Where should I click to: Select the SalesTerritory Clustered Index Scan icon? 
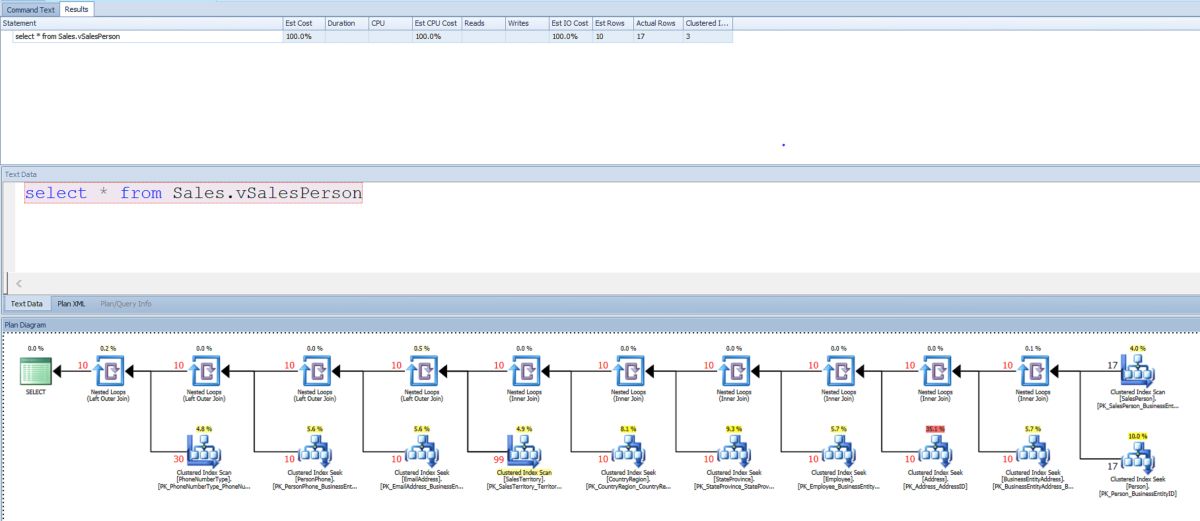coord(524,451)
